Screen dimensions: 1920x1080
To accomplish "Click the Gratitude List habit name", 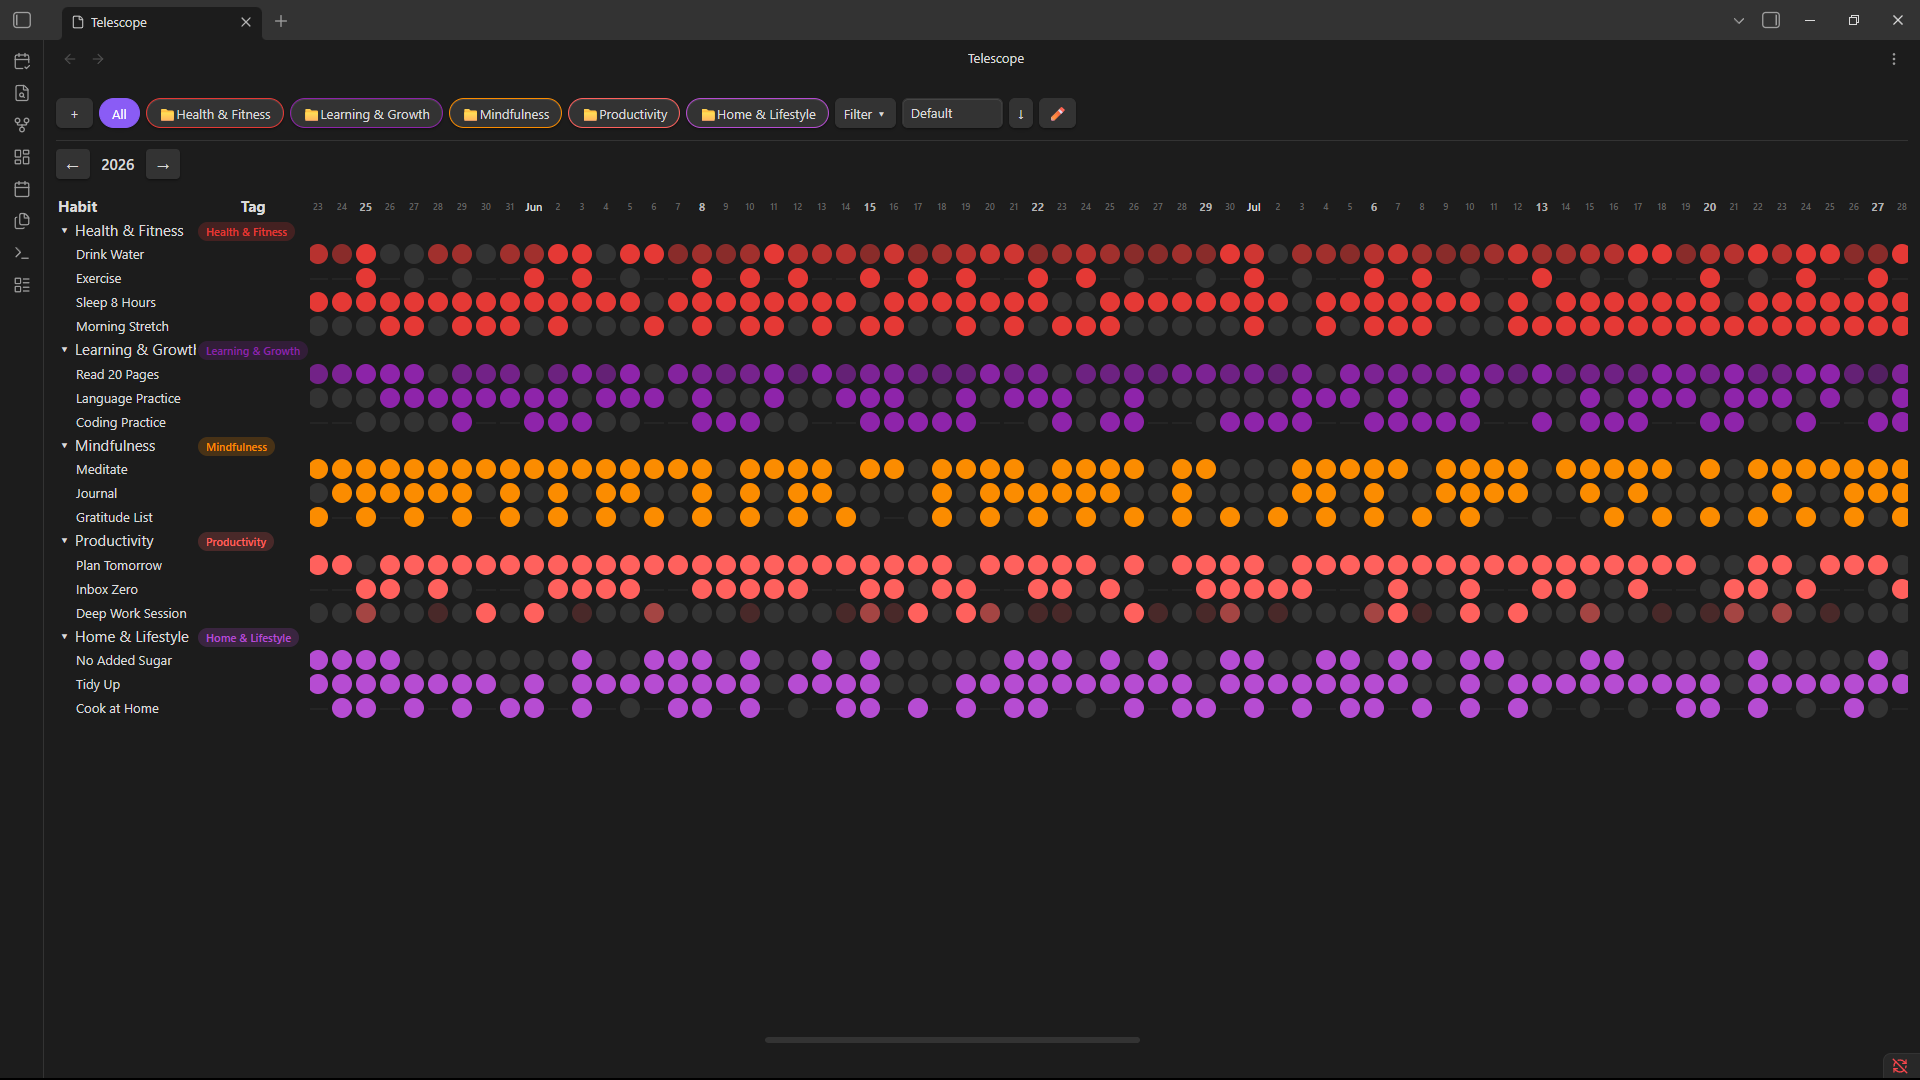I will click(114, 518).
